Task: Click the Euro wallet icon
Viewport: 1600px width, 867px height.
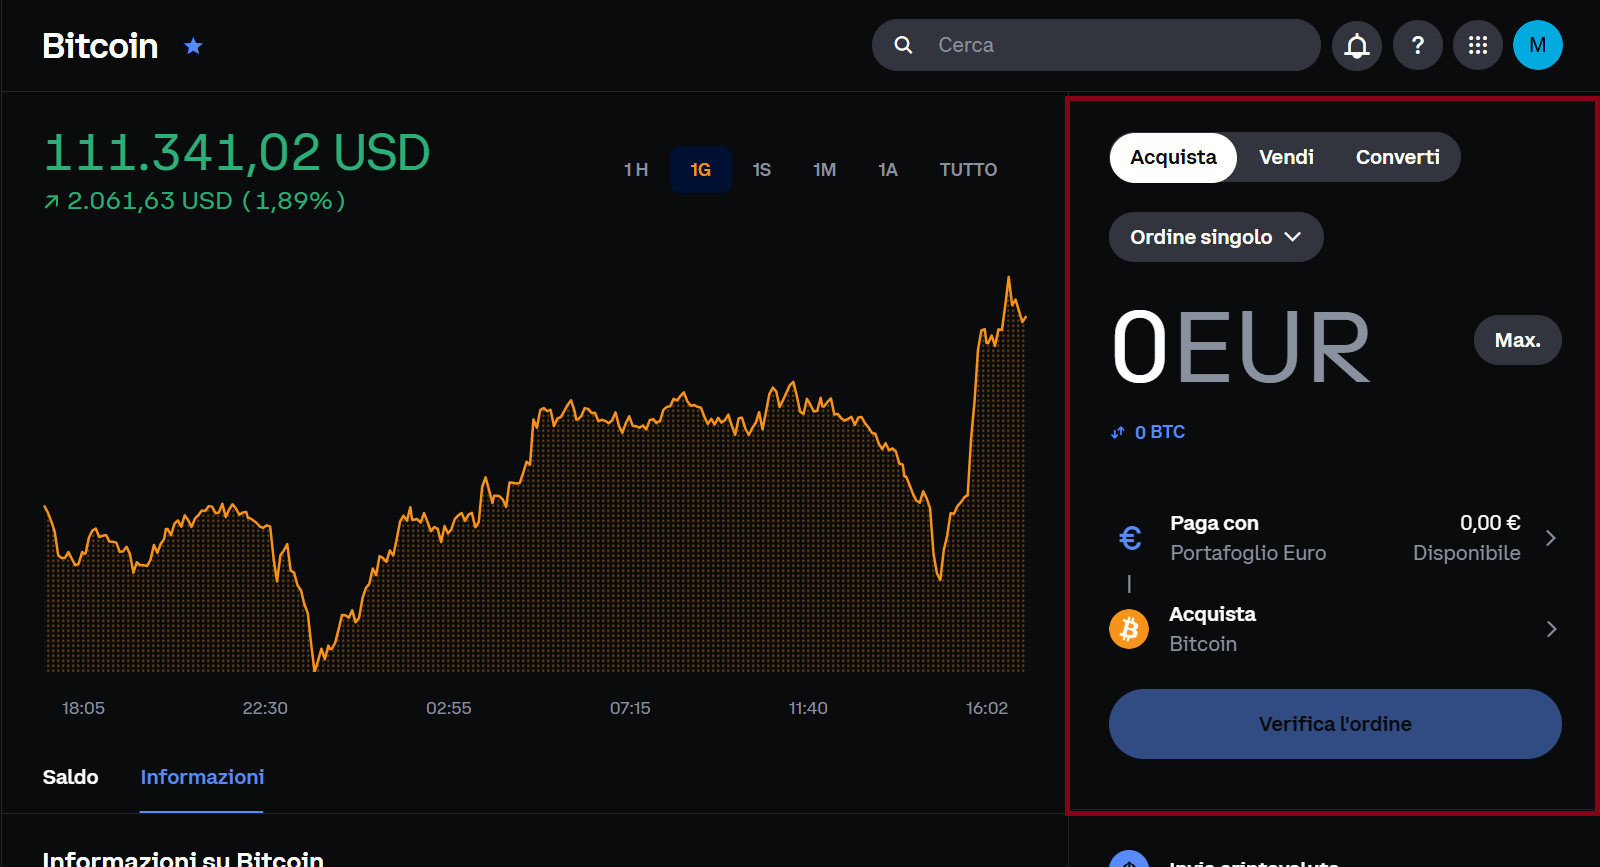Action: [1130, 538]
